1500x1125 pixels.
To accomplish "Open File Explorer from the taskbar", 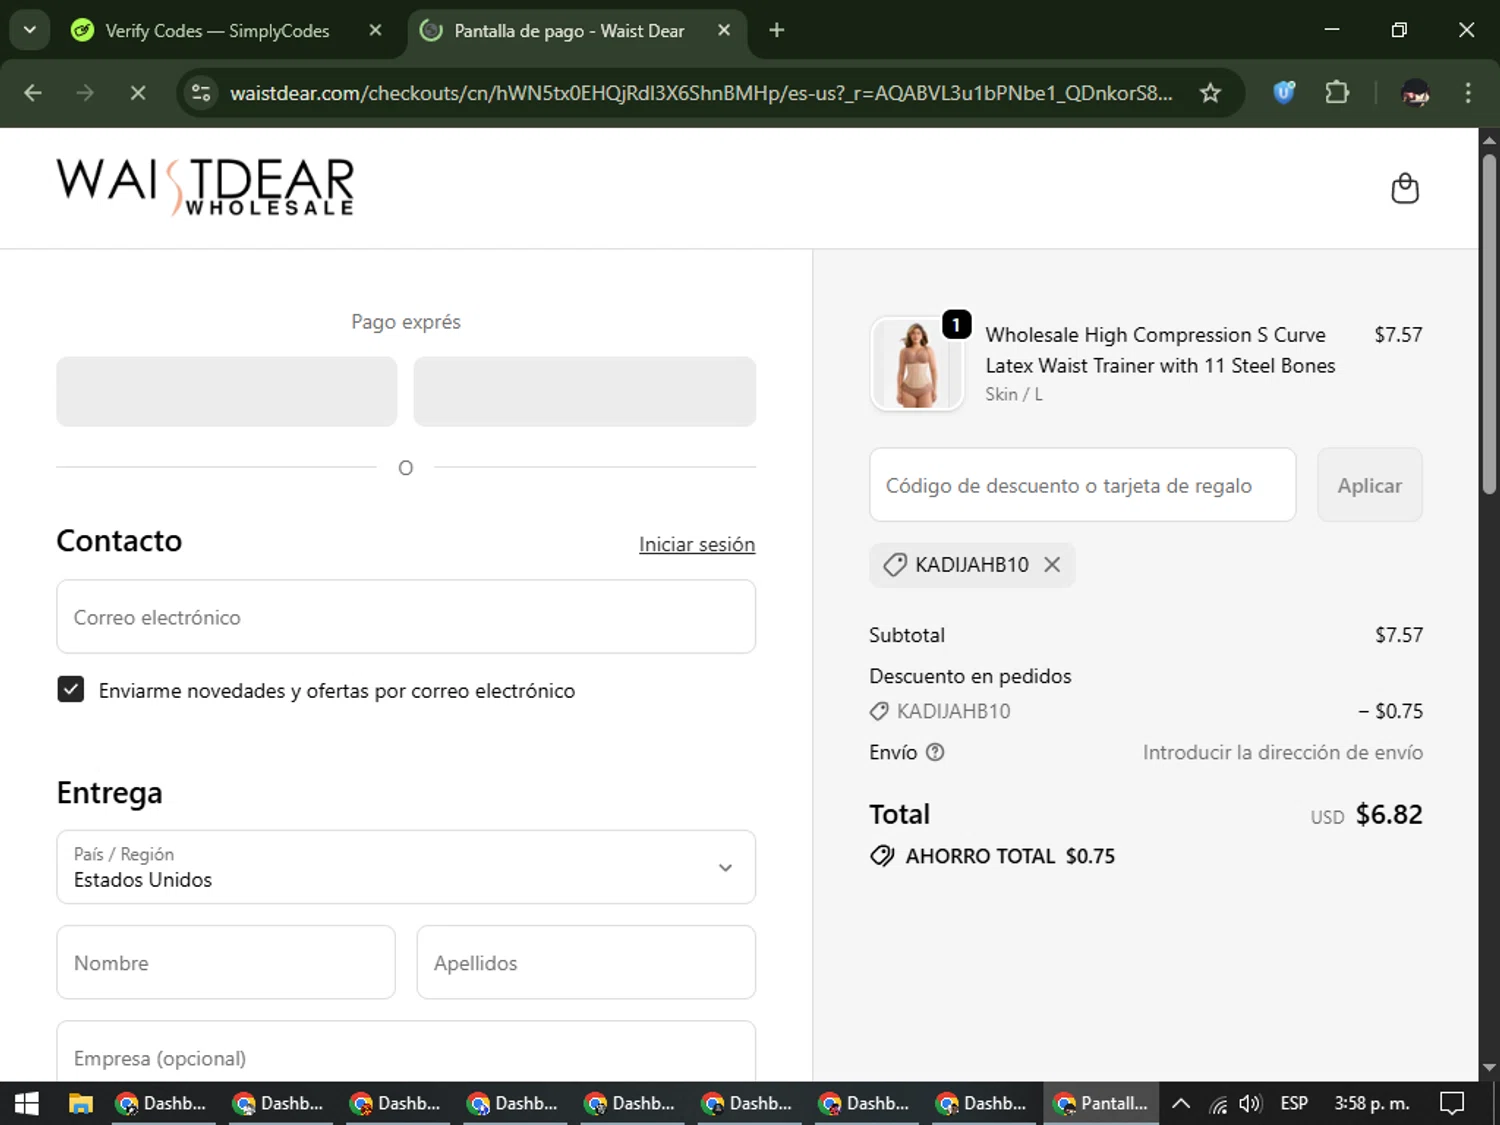I will pyautogui.click(x=80, y=1103).
